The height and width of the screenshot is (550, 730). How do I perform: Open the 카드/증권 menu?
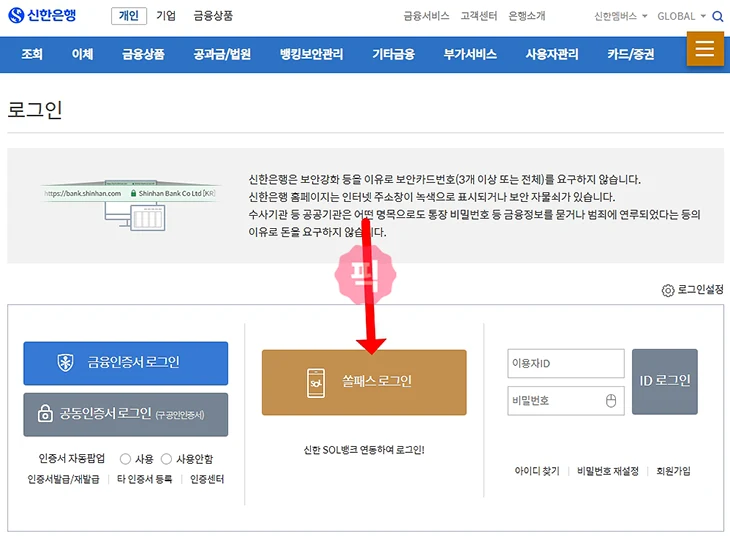[630, 54]
